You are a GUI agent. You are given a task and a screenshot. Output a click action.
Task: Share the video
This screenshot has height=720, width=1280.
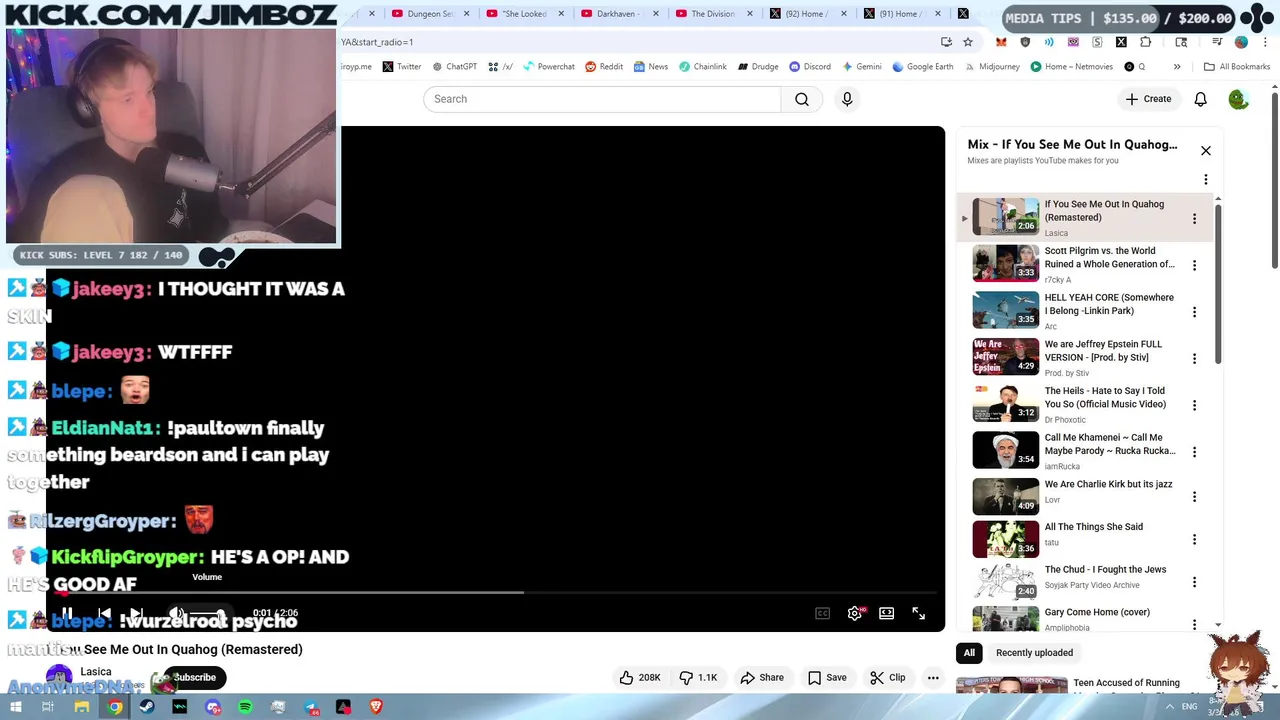[x=762, y=677]
